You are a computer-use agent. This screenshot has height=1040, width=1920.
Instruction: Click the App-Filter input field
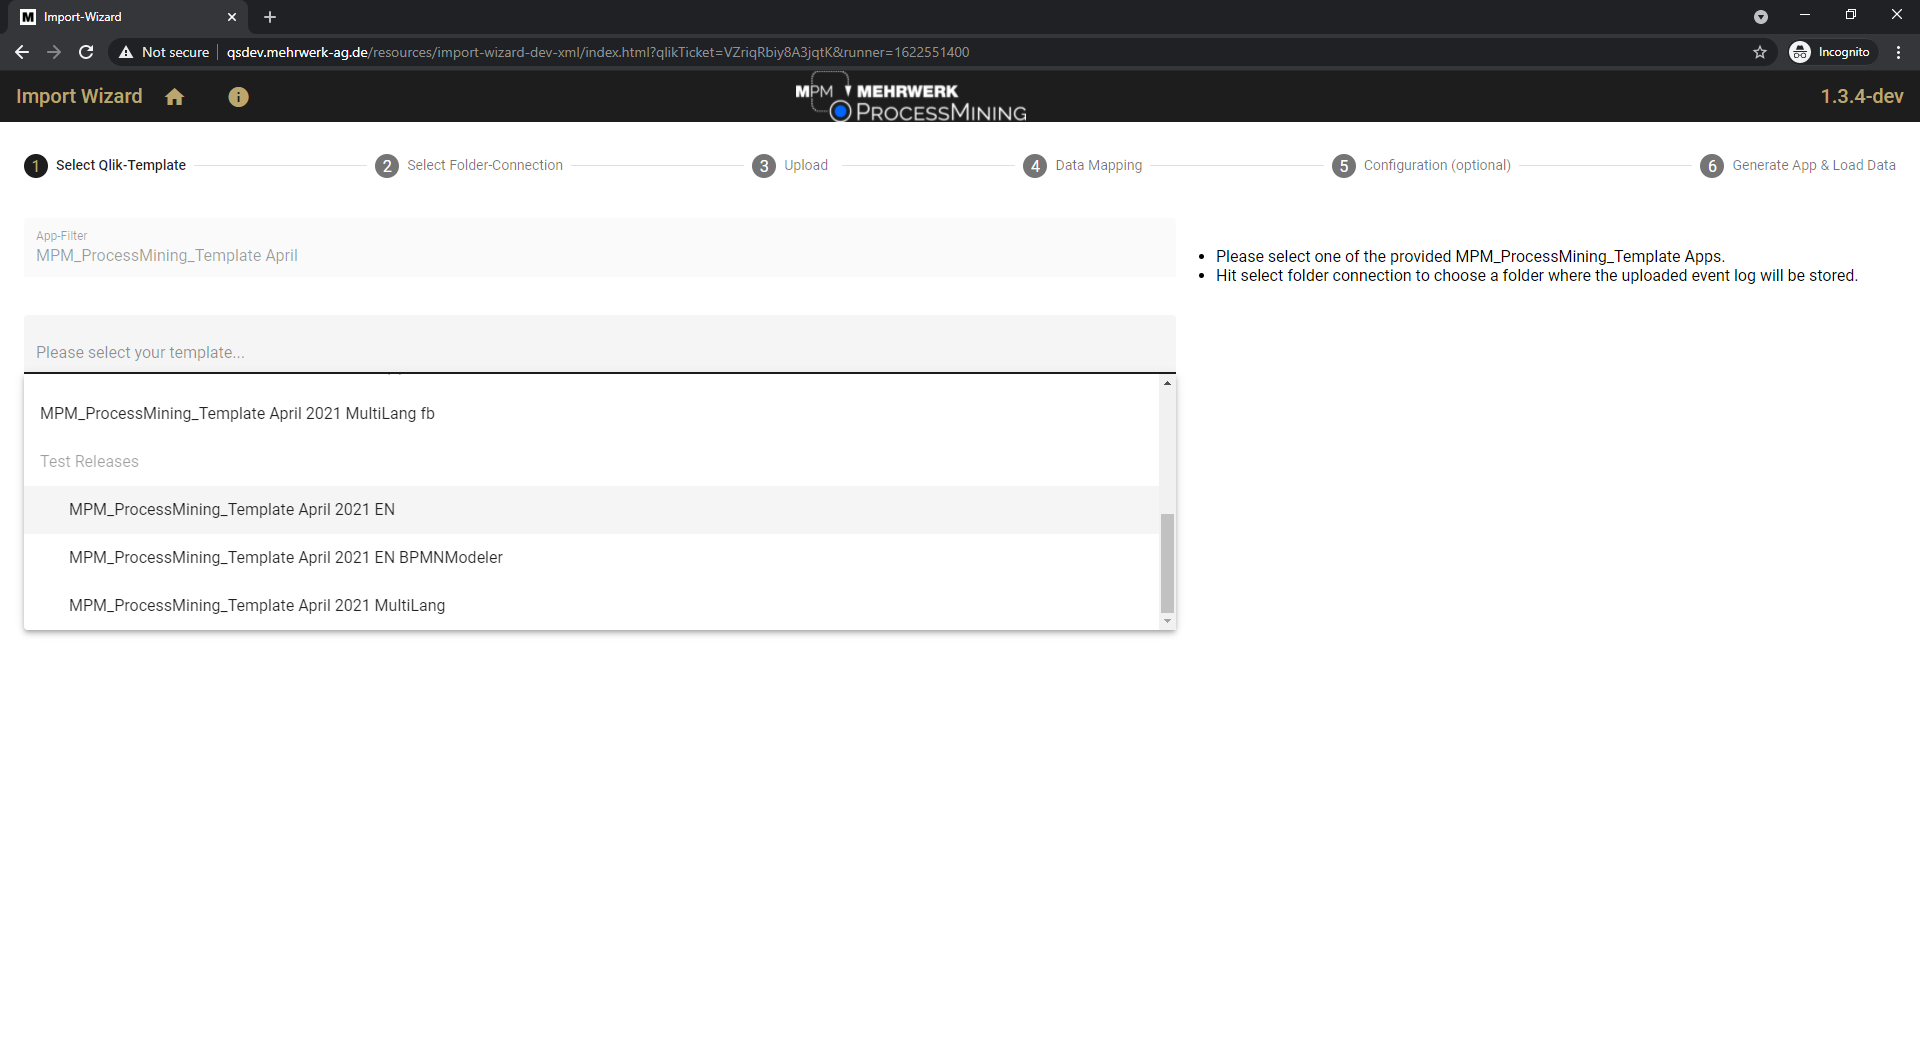pos(600,248)
